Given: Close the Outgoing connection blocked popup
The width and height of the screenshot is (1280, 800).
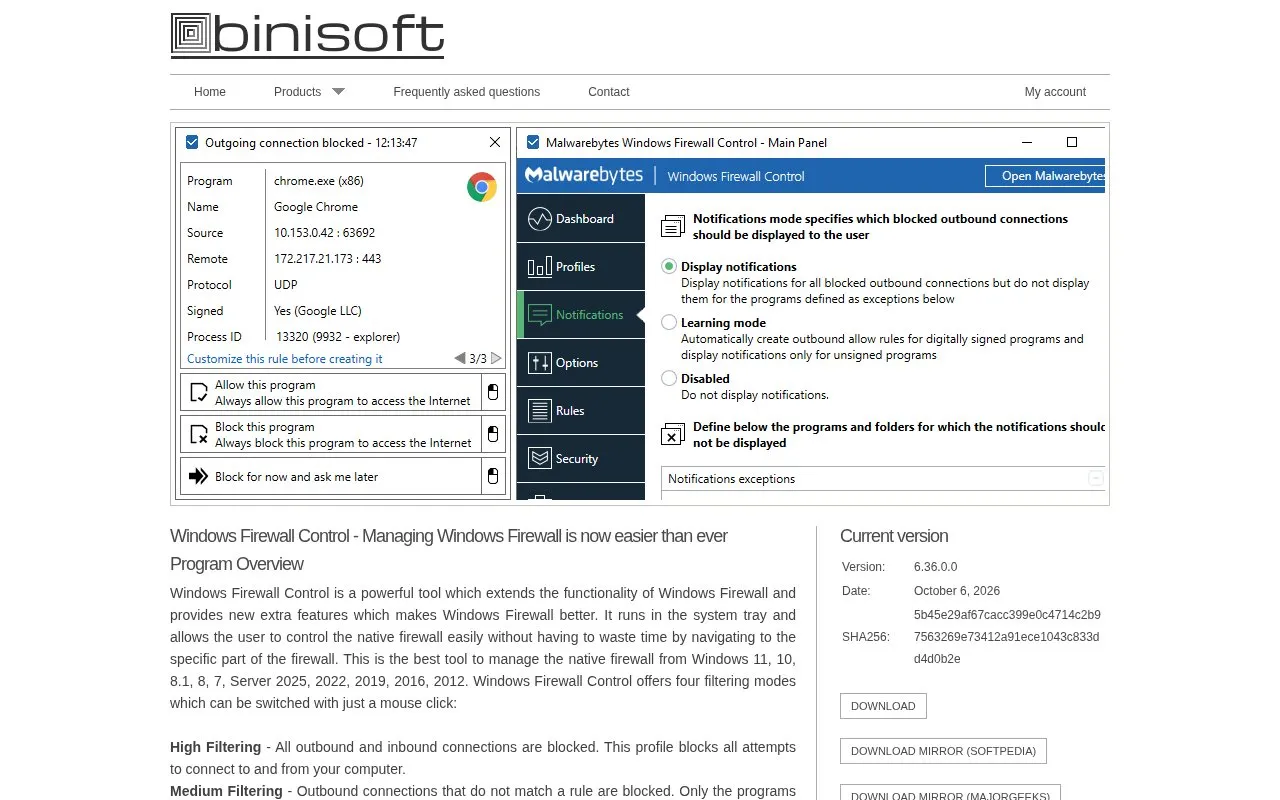Looking at the screenshot, I should (495, 143).
